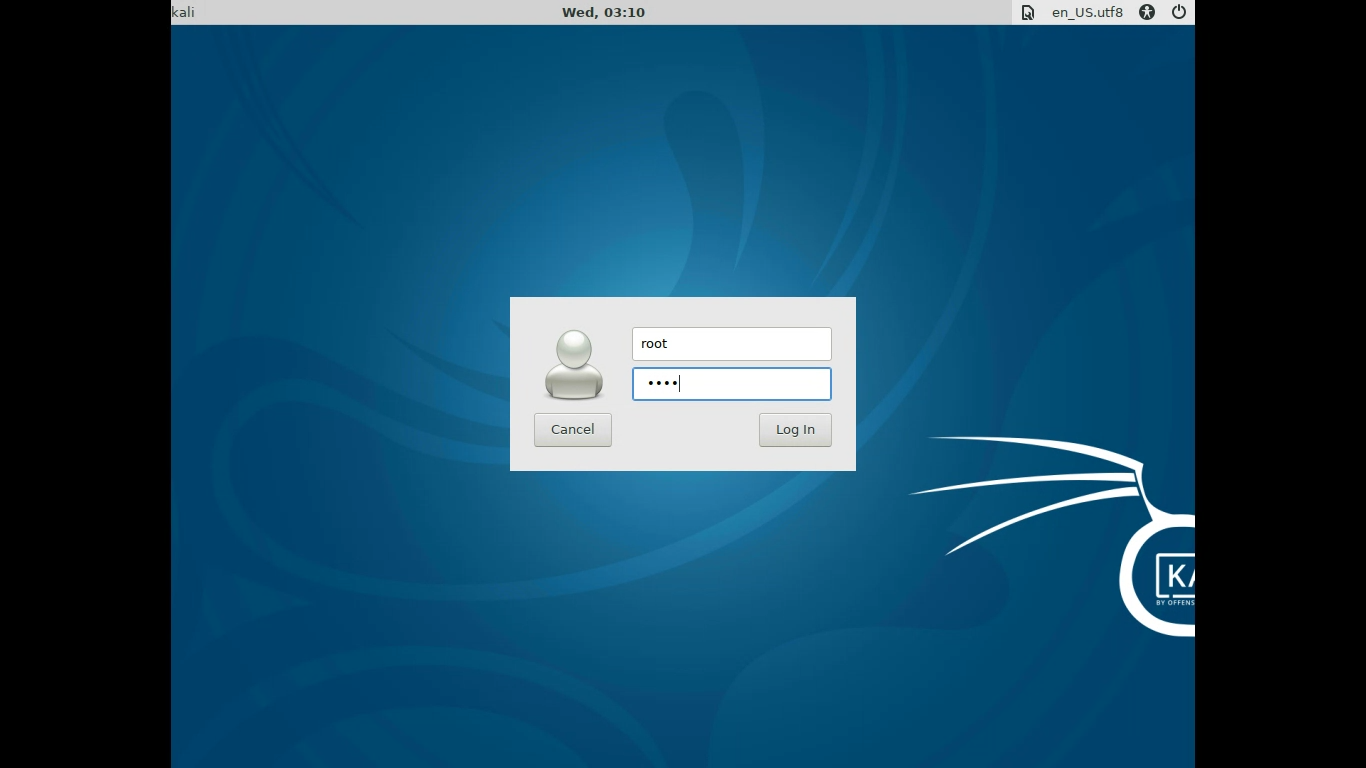The image size is (1366, 768).
Task: Cancel the login attempt
Action: 573,430
